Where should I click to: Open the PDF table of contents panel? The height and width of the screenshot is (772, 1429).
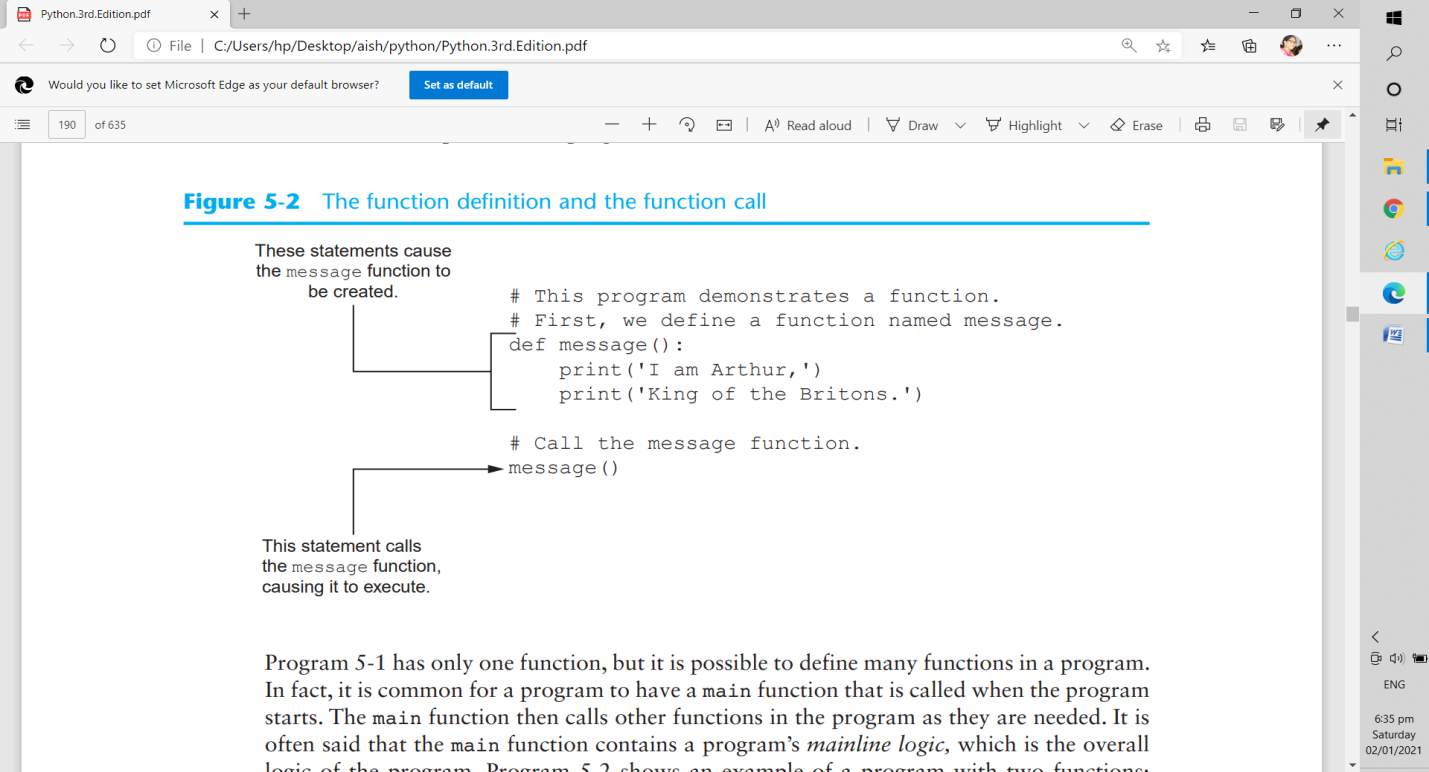[x=23, y=125]
